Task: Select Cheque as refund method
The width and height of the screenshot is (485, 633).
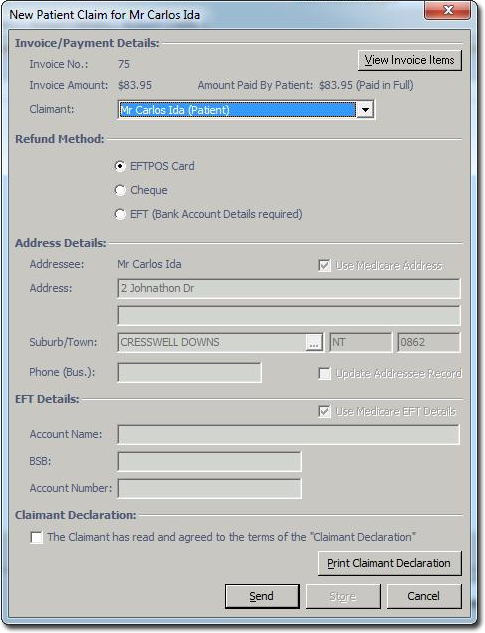Action: pos(120,190)
